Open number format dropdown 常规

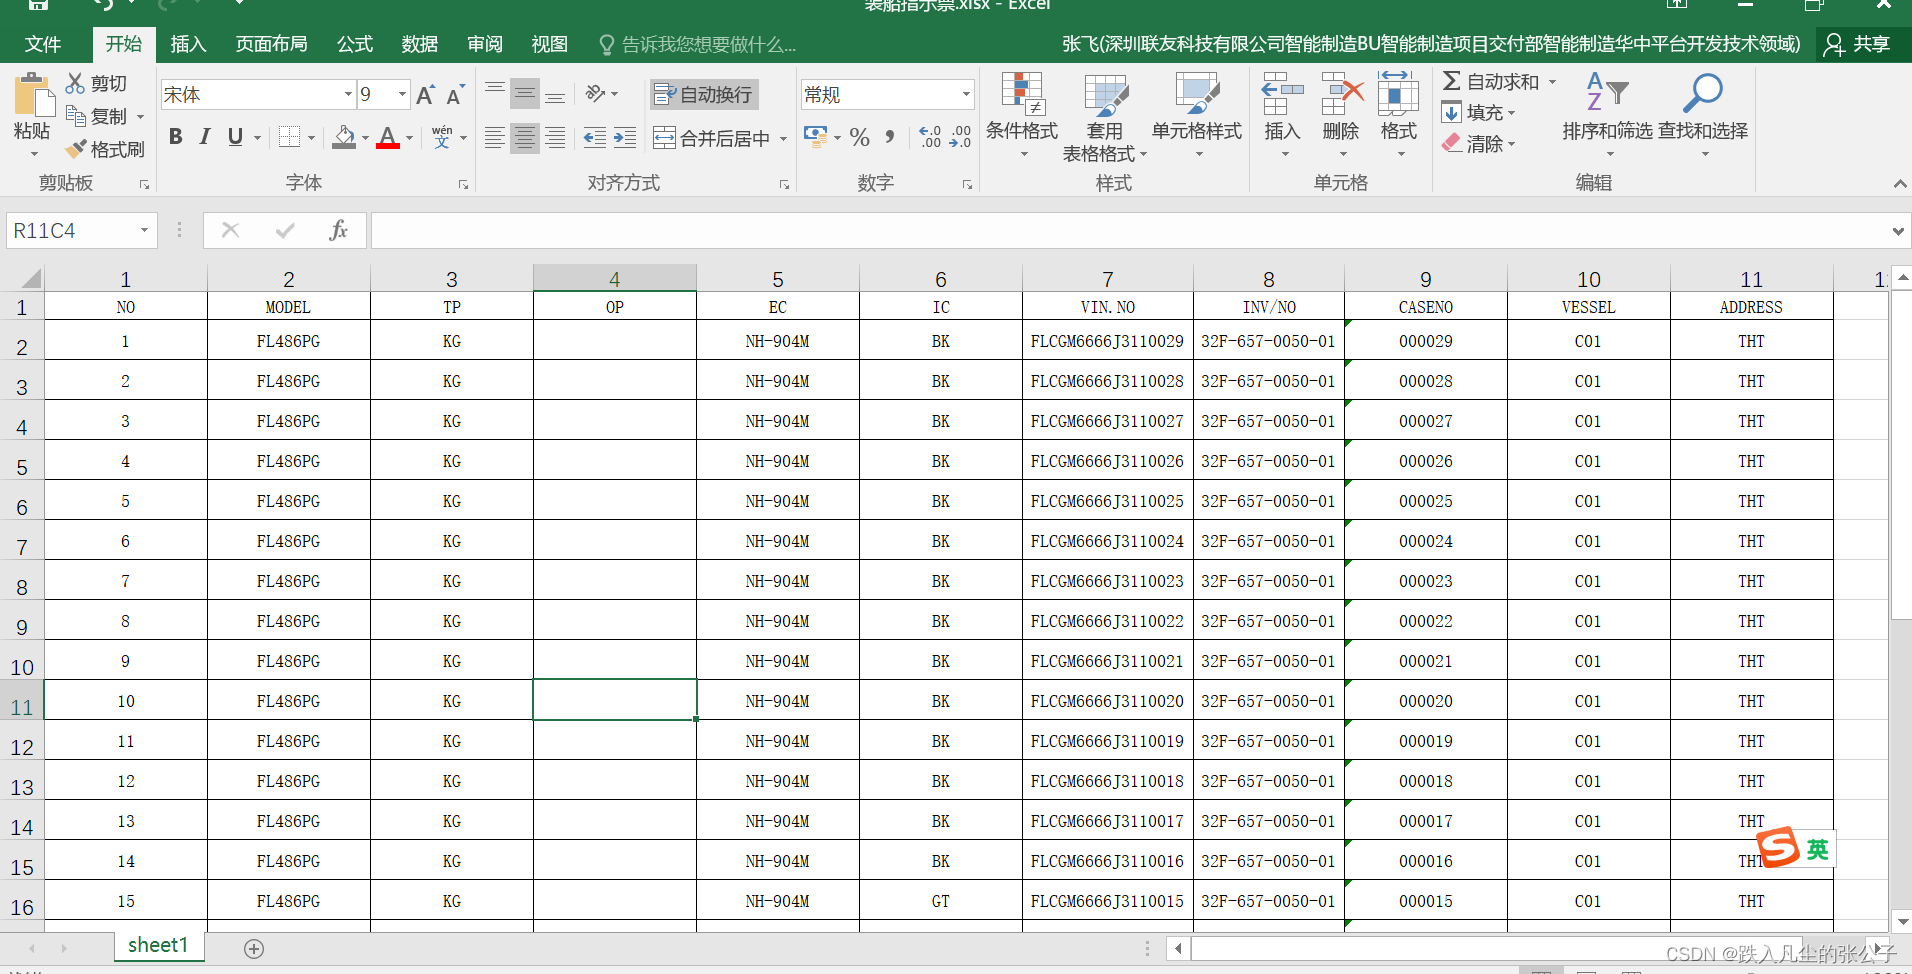(x=966, y=94)
